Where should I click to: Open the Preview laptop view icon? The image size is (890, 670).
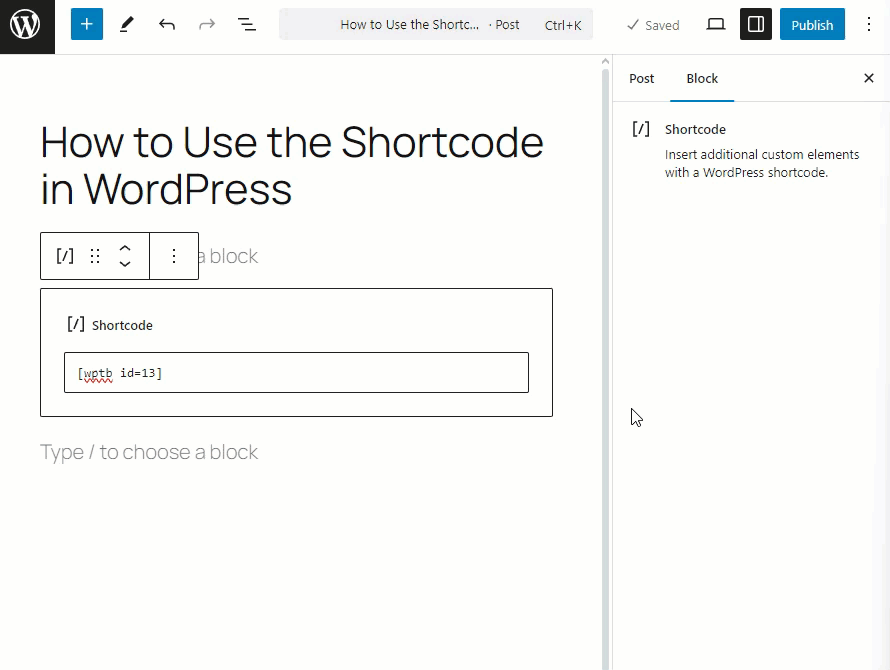[716, 24]
